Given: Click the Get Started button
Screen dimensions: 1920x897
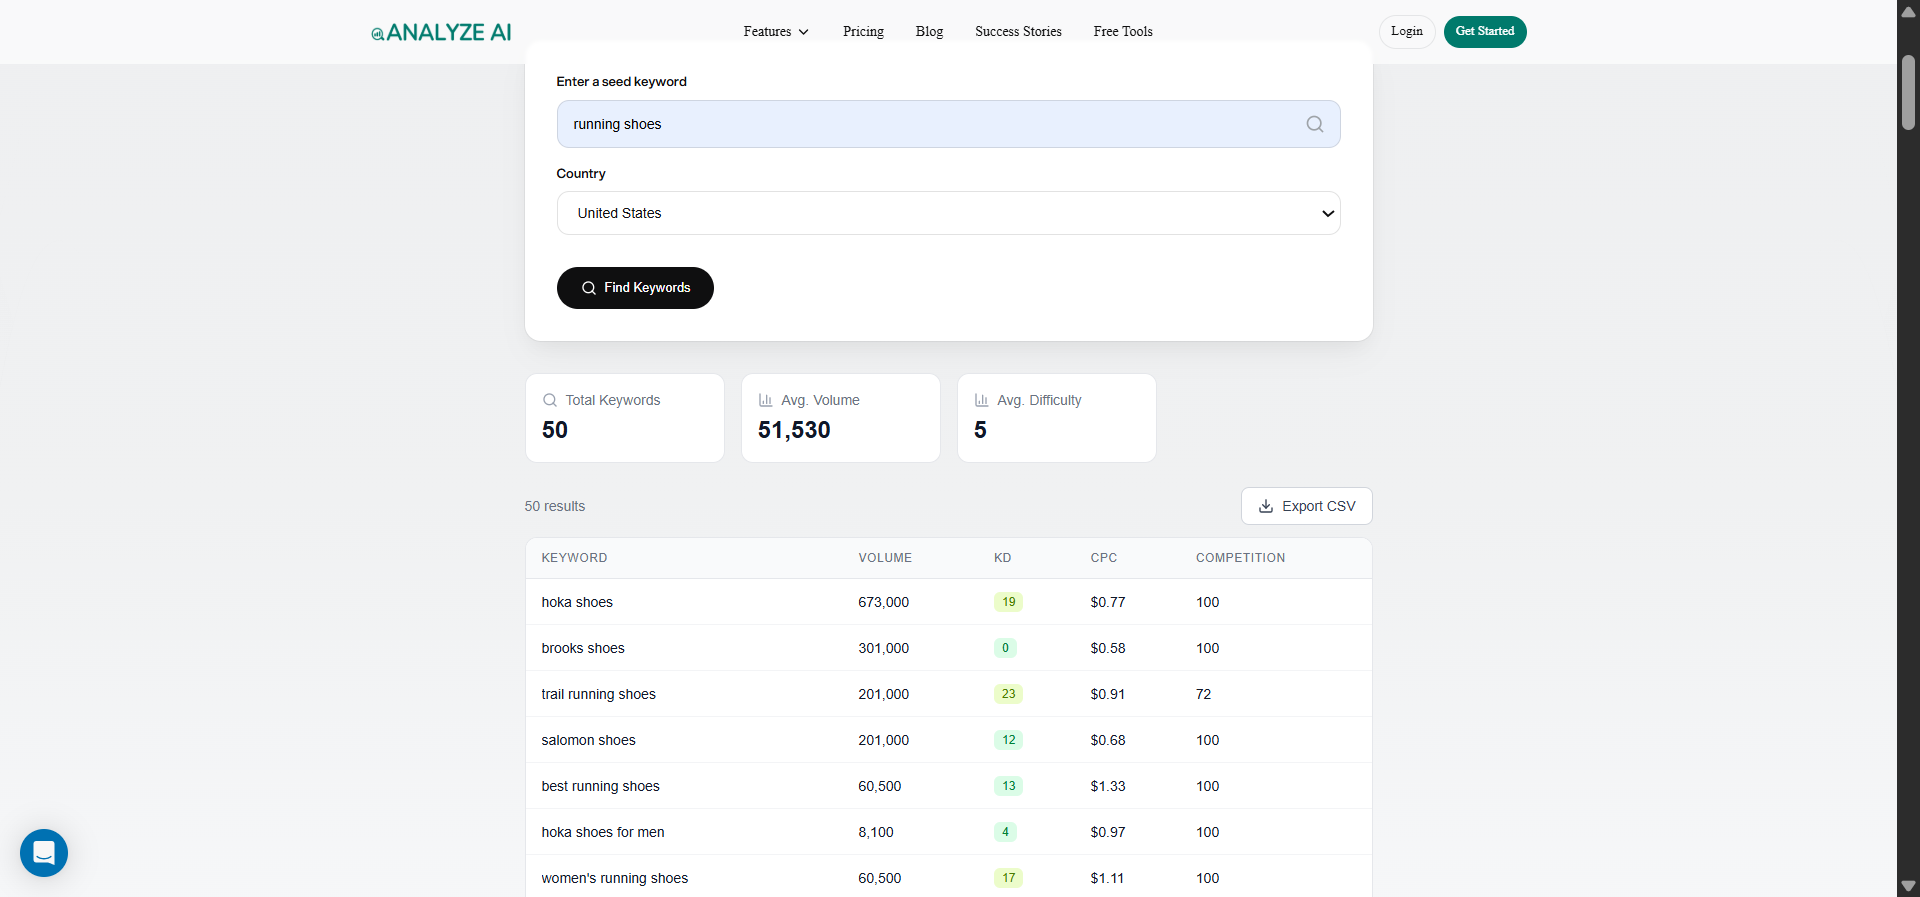Looking at the screenshot, I should pos(1485,32).
